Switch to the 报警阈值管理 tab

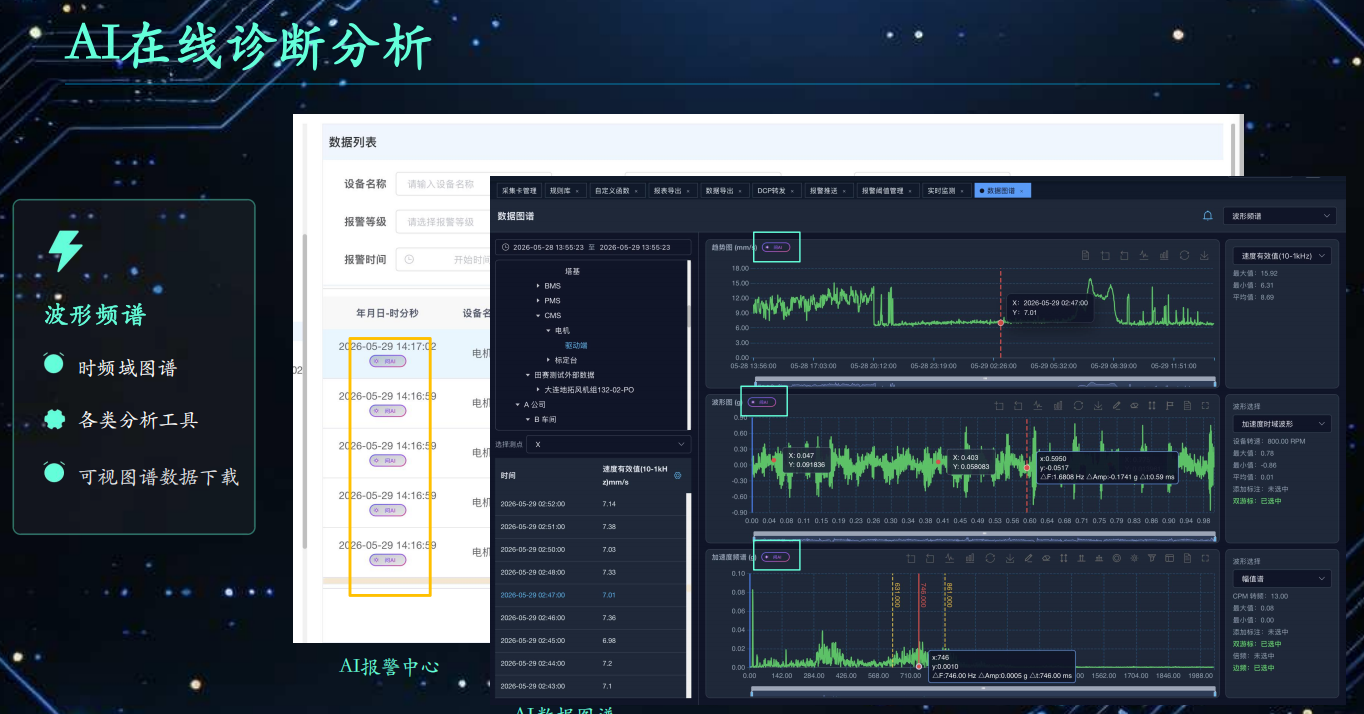(x=886, y=190)
